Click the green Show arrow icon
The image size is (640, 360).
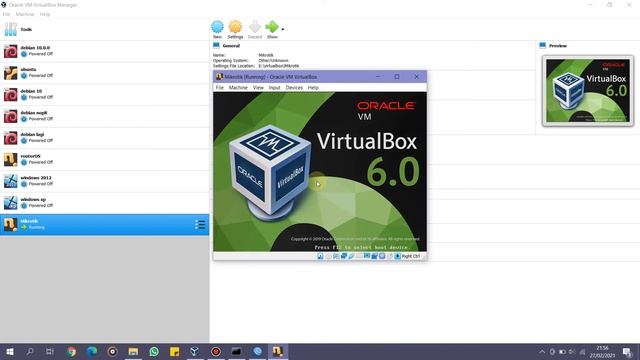pos(272,27)
